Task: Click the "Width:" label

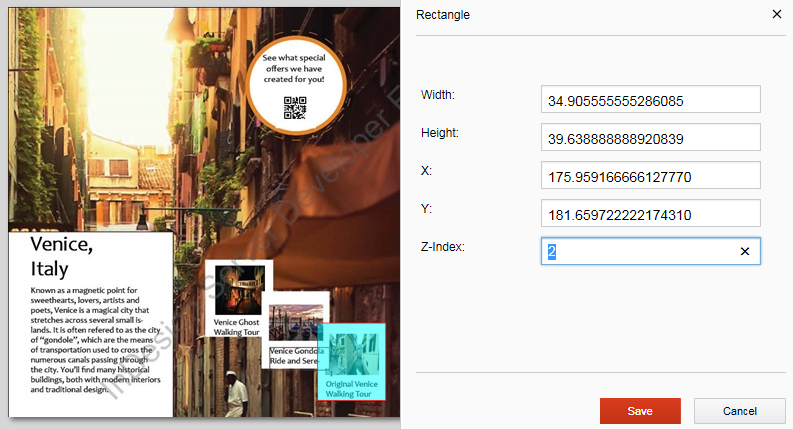Action: click(437, 95)
